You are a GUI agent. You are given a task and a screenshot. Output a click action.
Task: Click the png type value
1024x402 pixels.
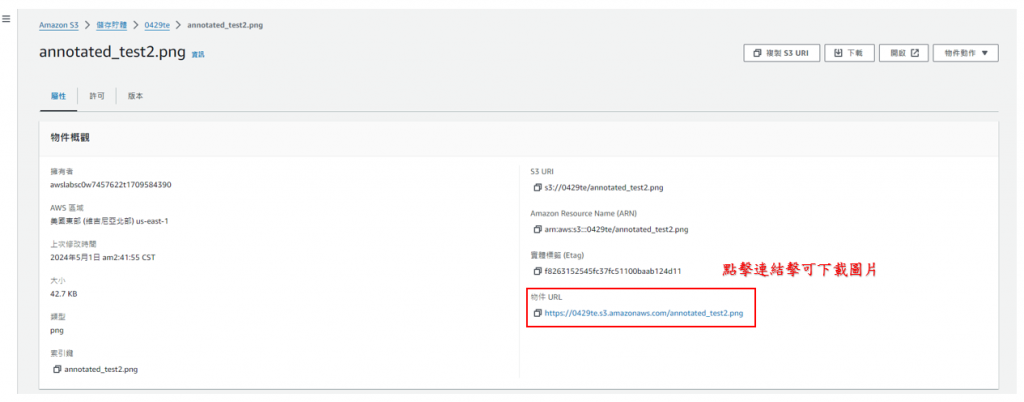coord(57,330)
